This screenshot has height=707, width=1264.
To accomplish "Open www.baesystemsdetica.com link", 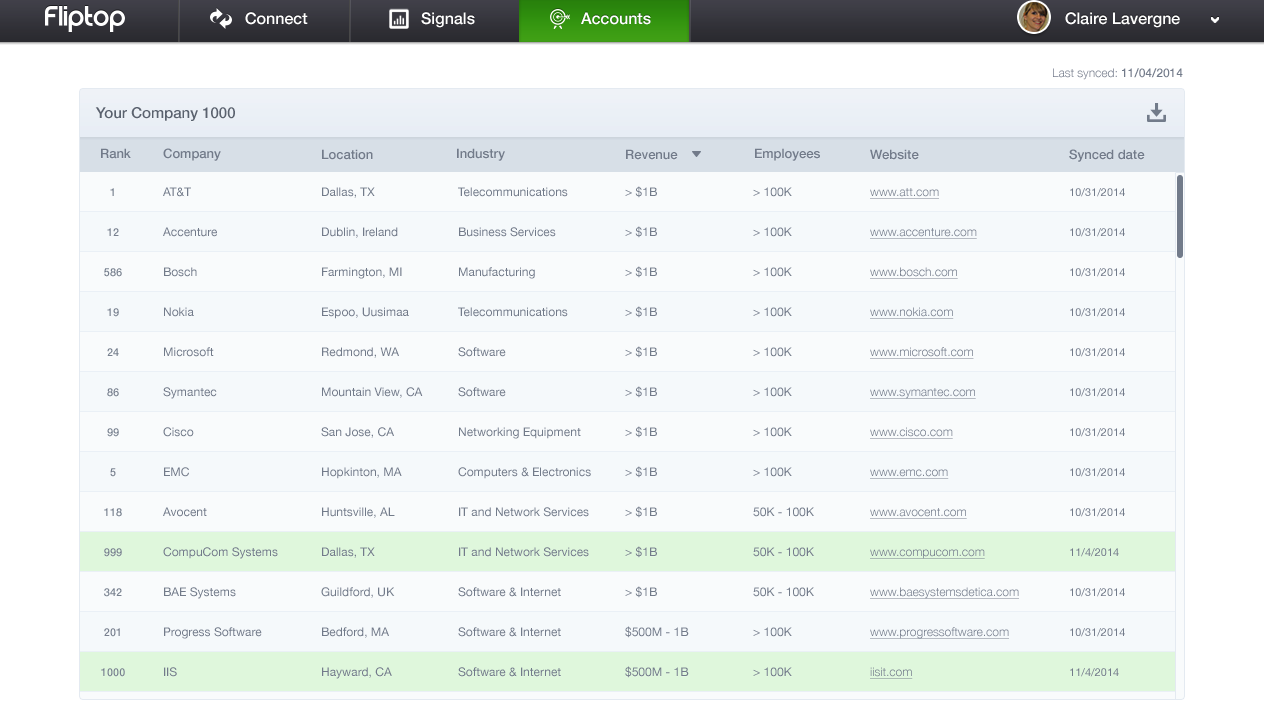I will [x=944, y=592].
